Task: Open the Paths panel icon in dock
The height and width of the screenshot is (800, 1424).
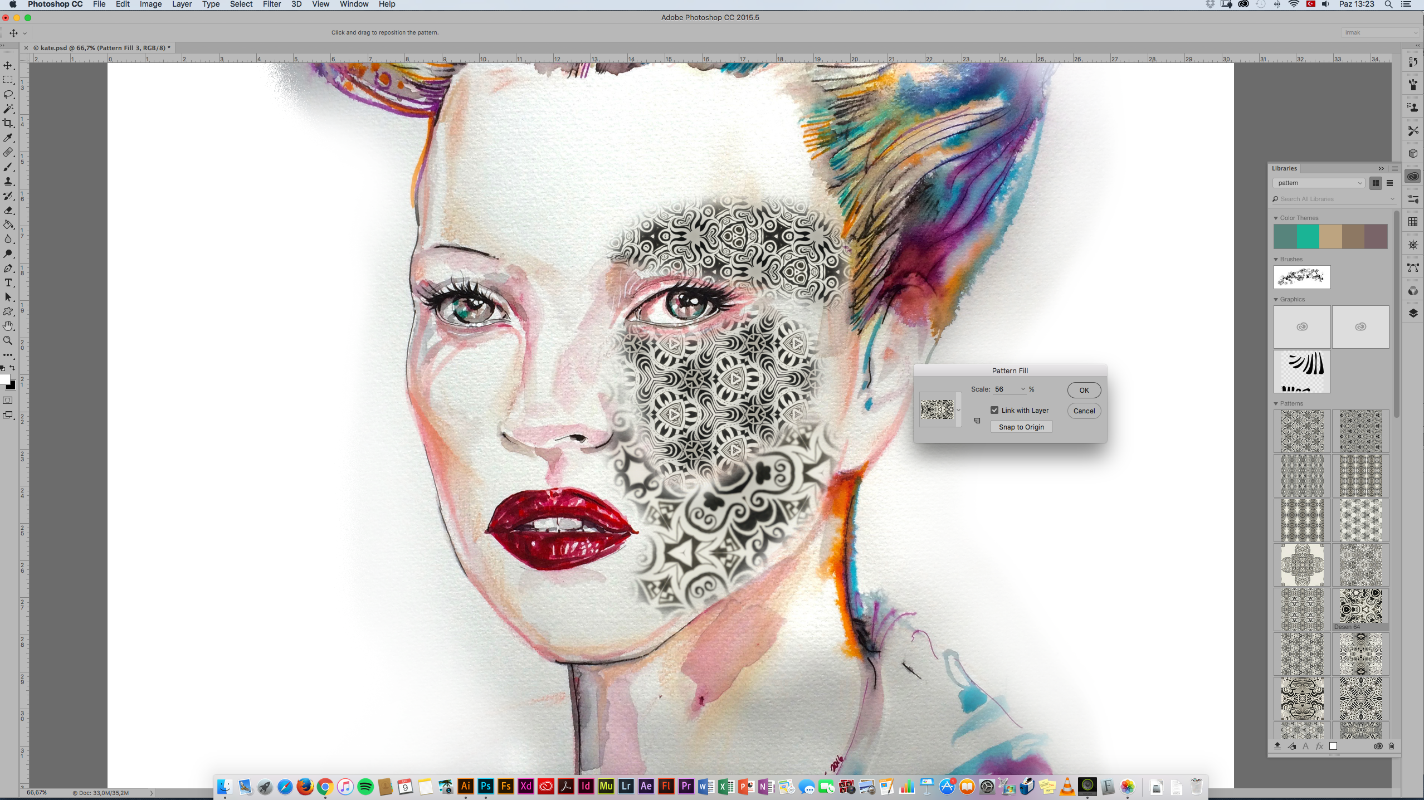Action: coord(1413,267)
